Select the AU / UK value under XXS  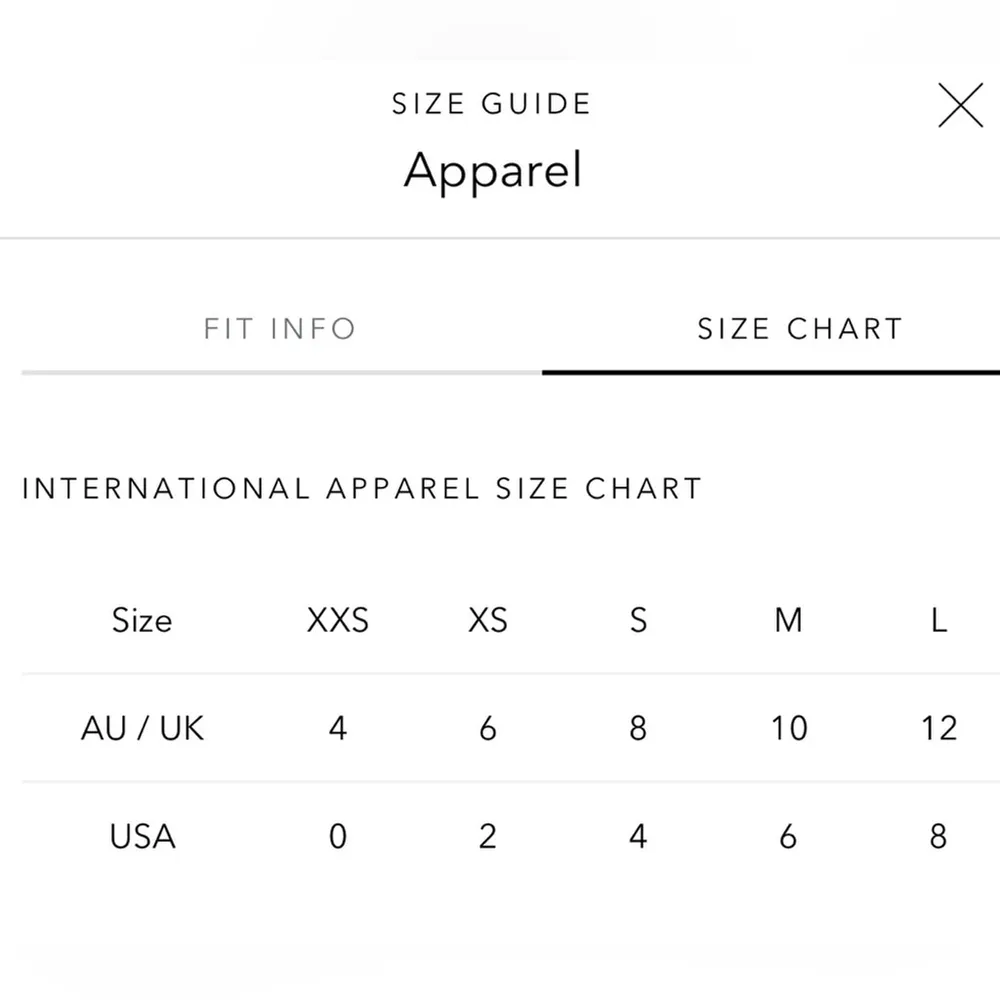point(338,728)
